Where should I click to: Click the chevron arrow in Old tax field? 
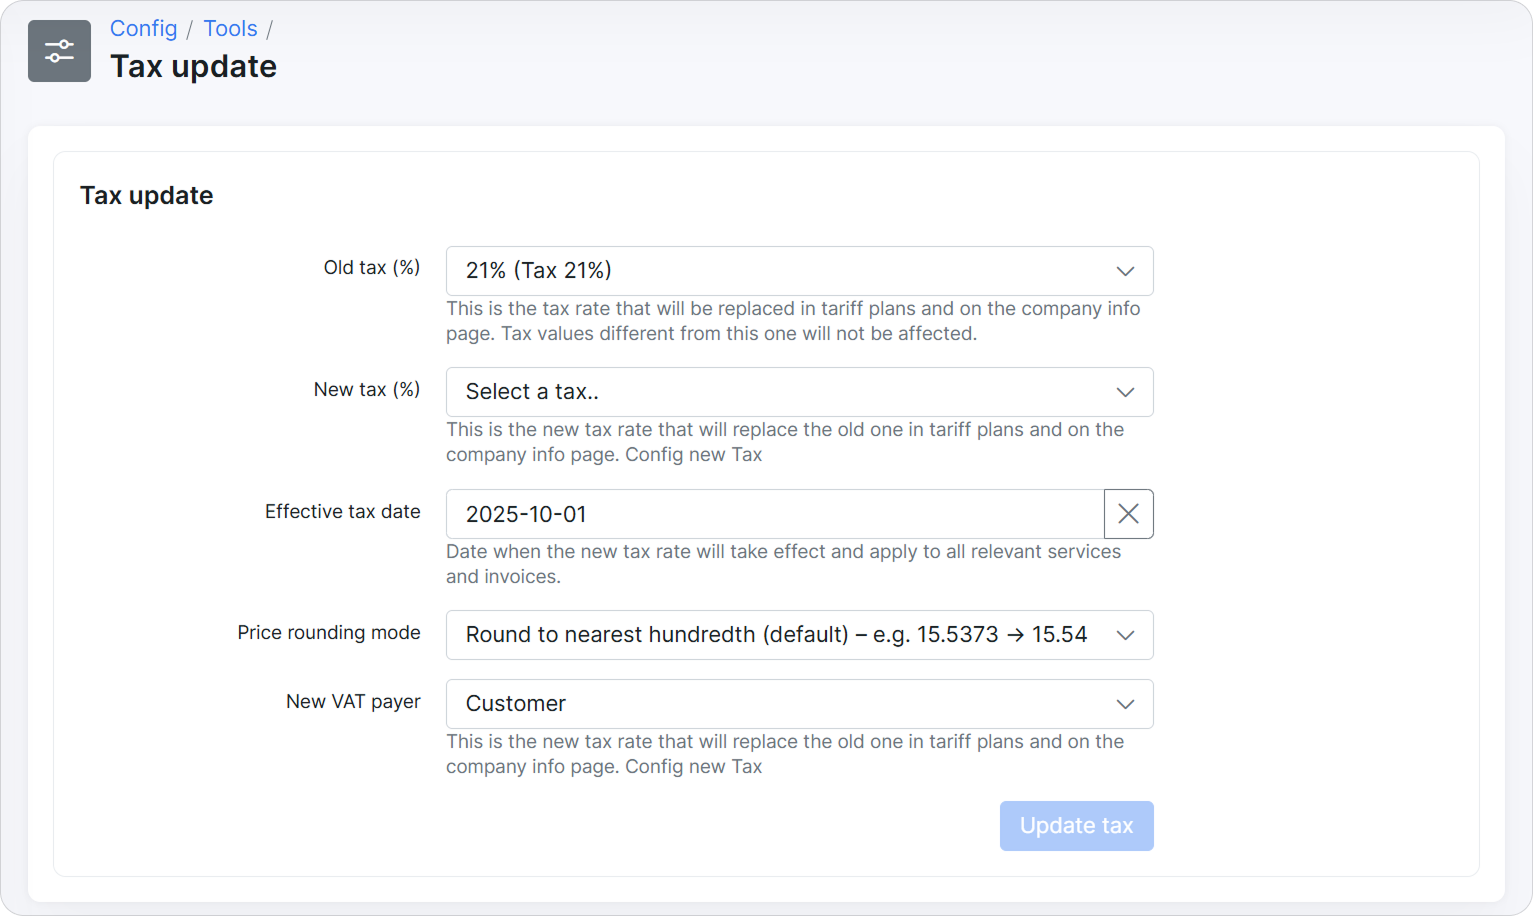tap(1125, 271)
